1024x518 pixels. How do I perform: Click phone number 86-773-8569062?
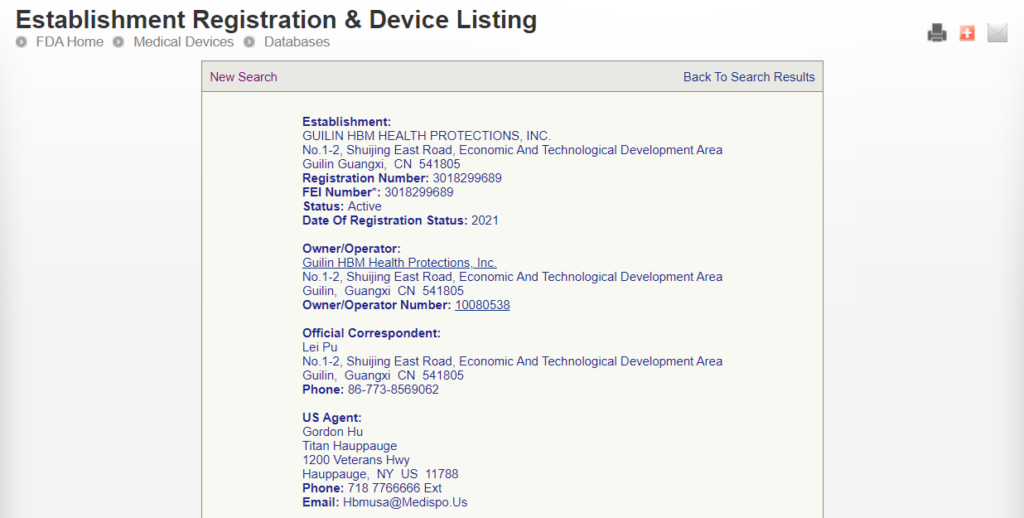click(393, 389)
